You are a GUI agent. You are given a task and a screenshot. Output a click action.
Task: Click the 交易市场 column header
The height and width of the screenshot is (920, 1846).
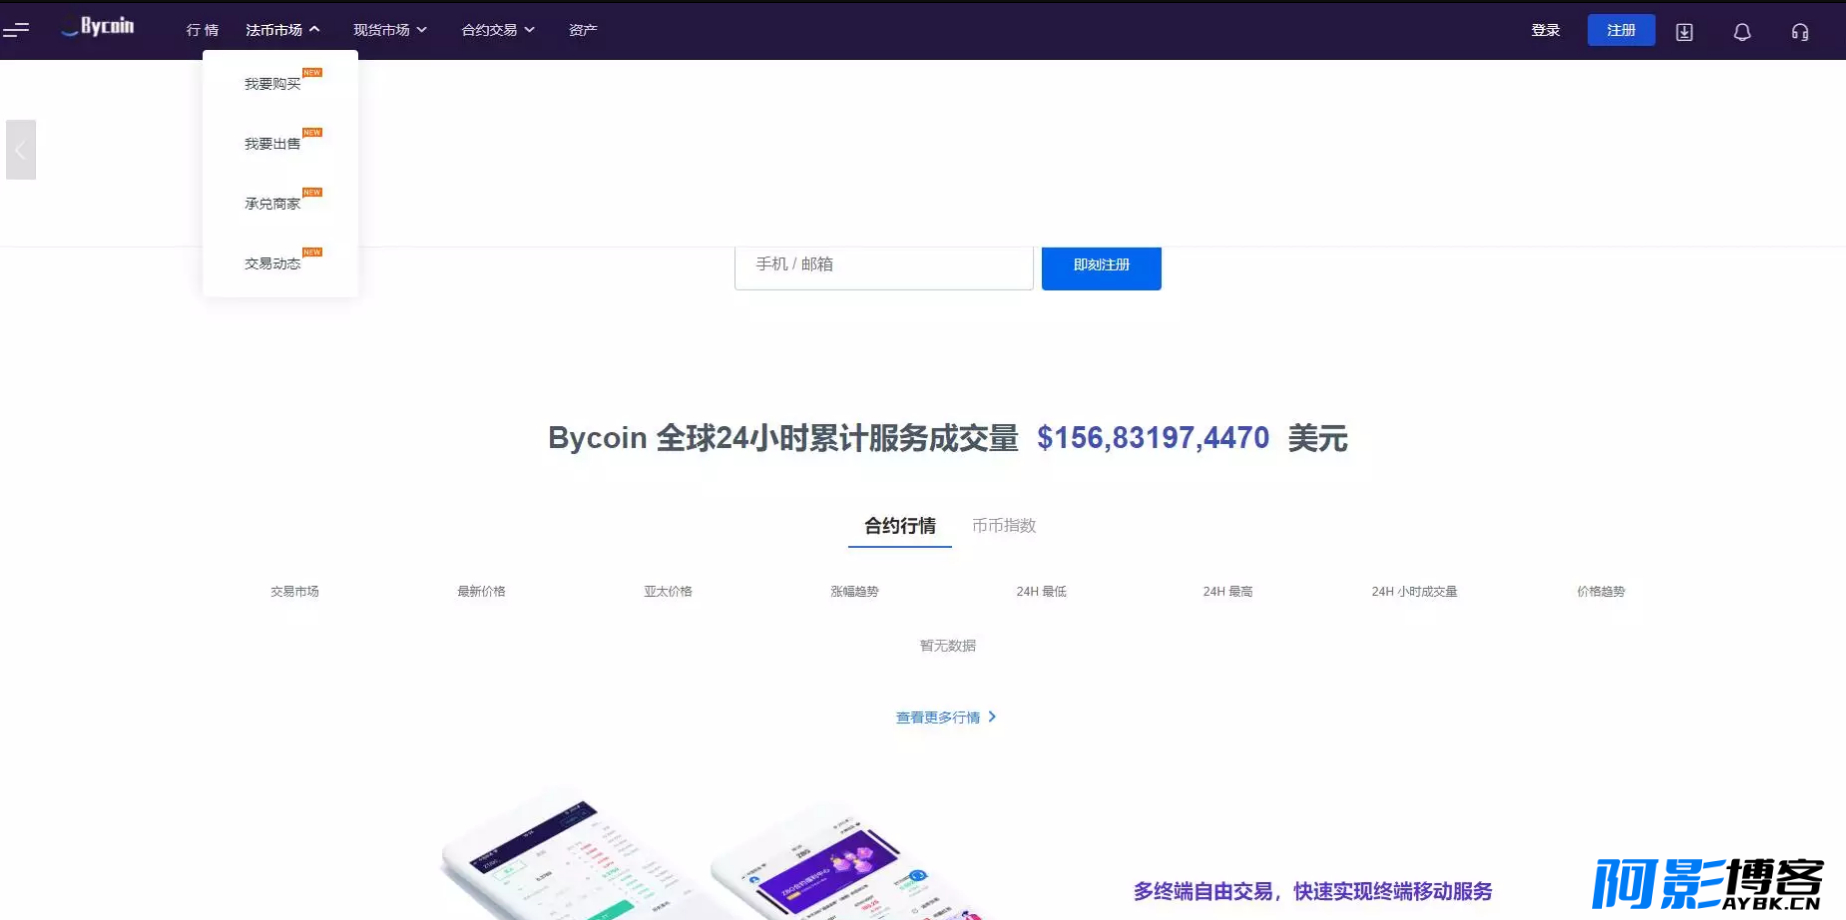coord(294,592)
